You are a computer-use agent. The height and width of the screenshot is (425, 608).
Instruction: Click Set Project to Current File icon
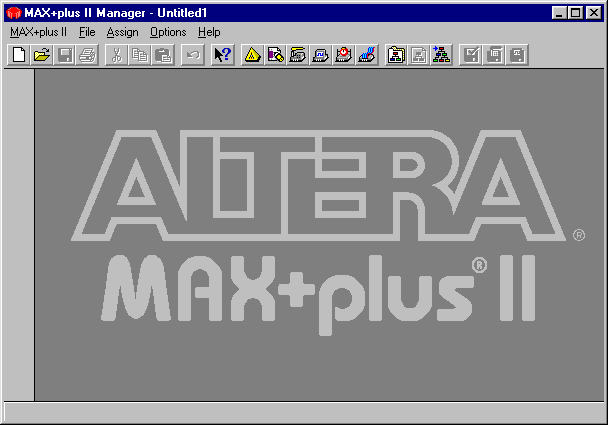click(x=419, y=55)
